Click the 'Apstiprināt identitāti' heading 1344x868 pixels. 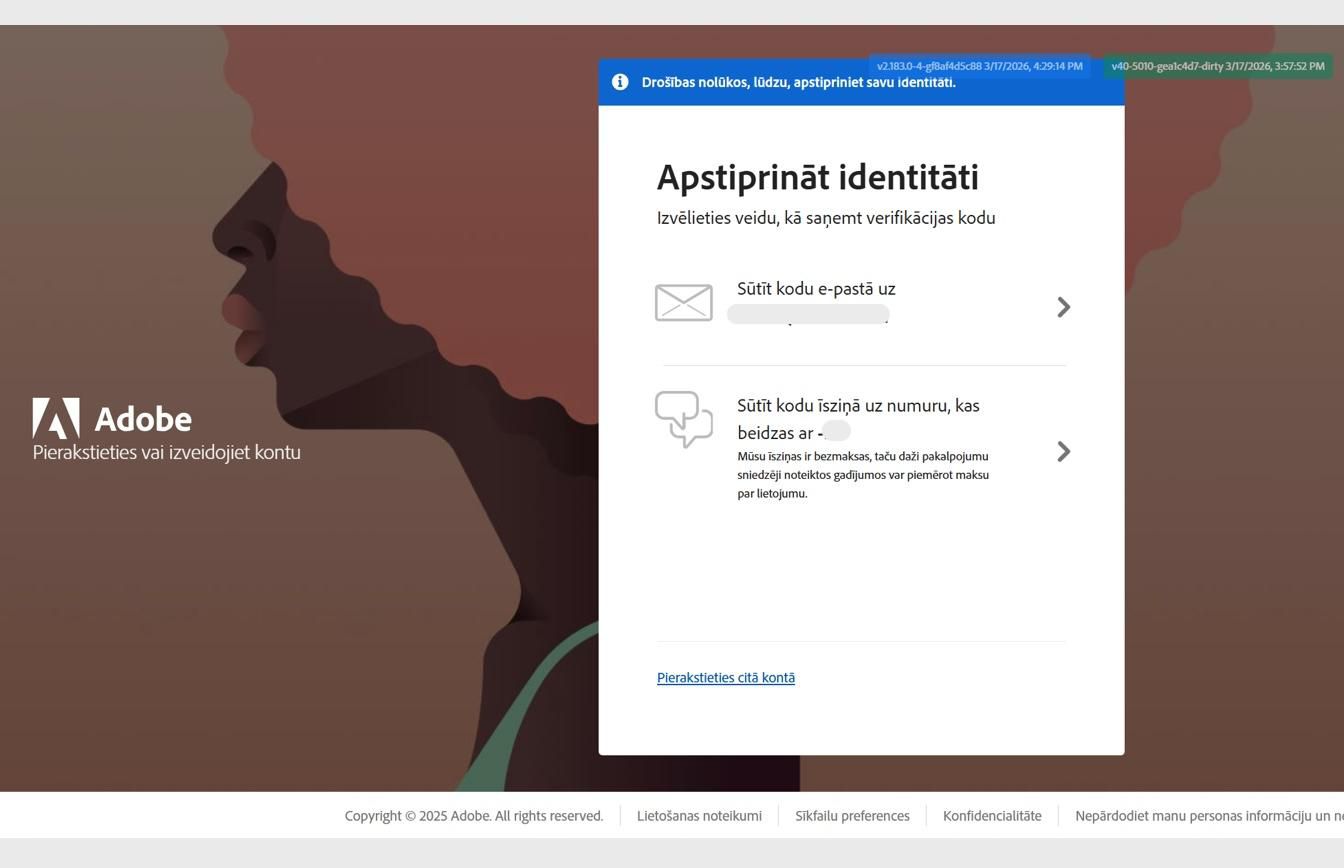pos(817,177)
